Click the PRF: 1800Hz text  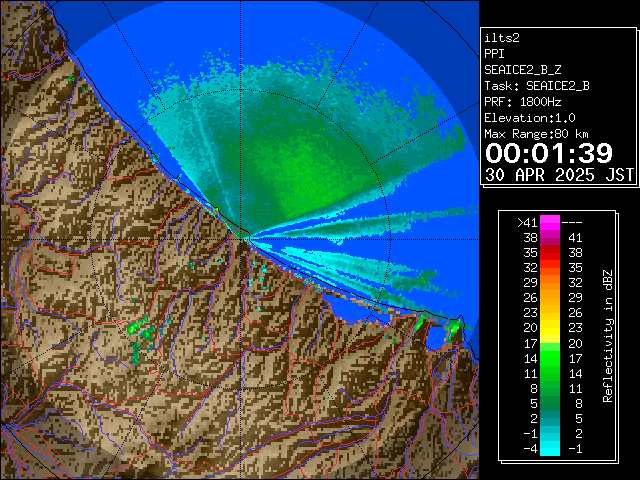point(523,102)
